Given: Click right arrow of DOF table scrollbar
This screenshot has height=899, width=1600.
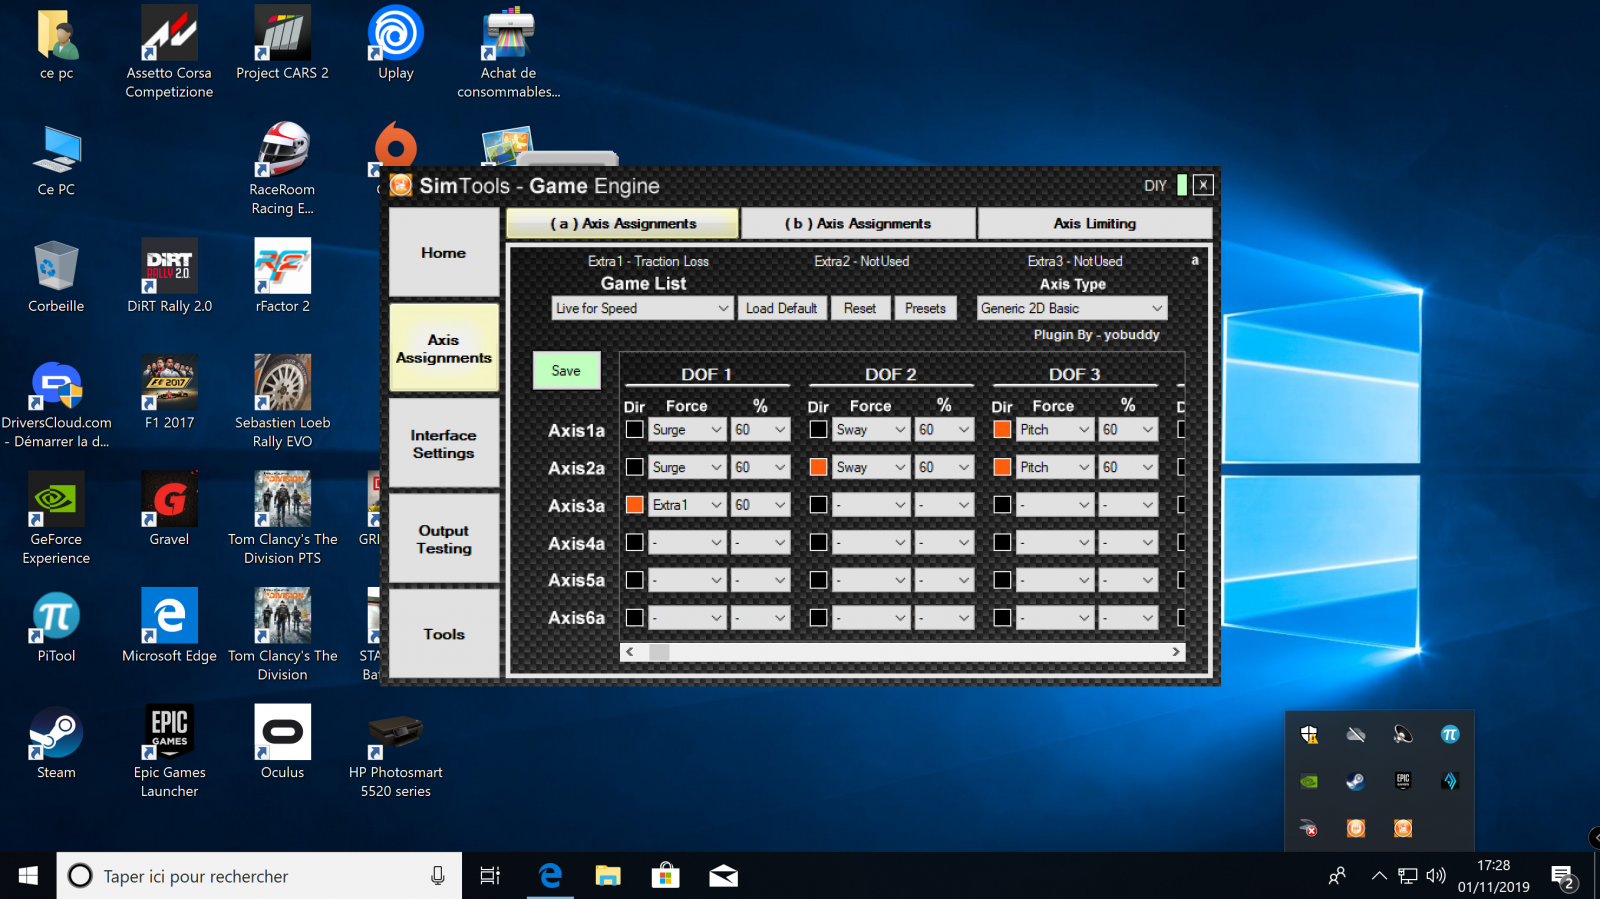Looking at the screenshot, I should point(1176,651).
